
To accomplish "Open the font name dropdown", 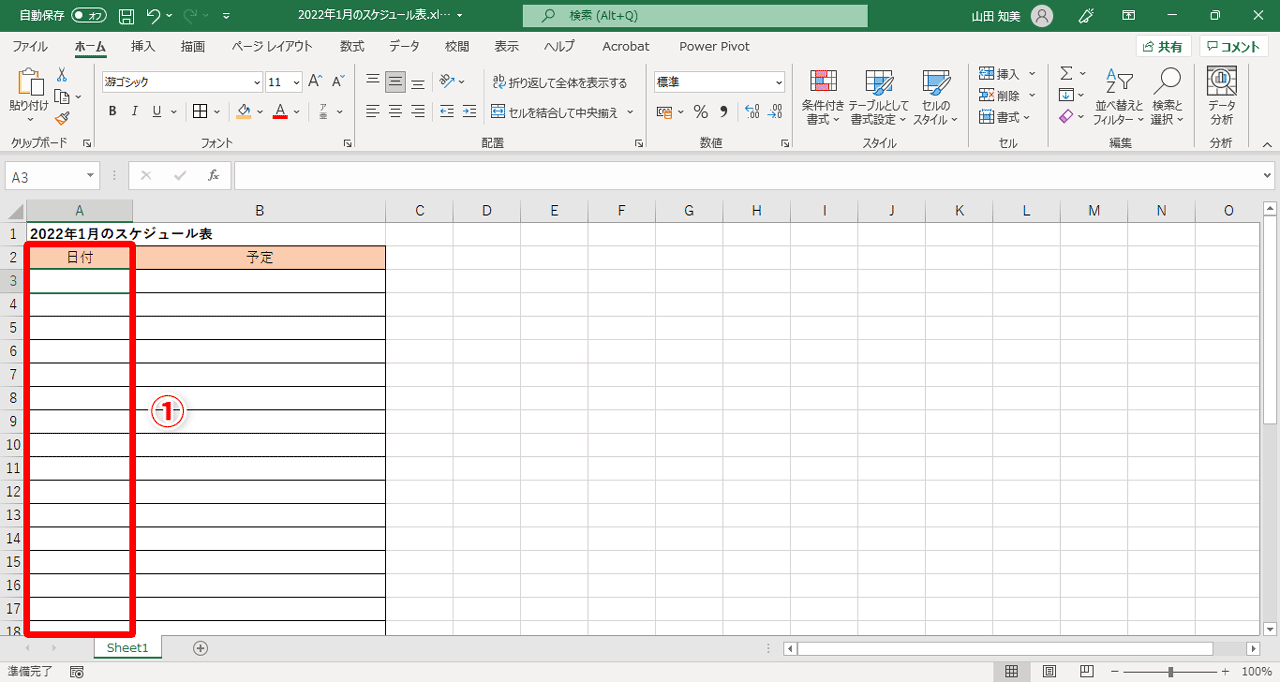I will (257, 82).
